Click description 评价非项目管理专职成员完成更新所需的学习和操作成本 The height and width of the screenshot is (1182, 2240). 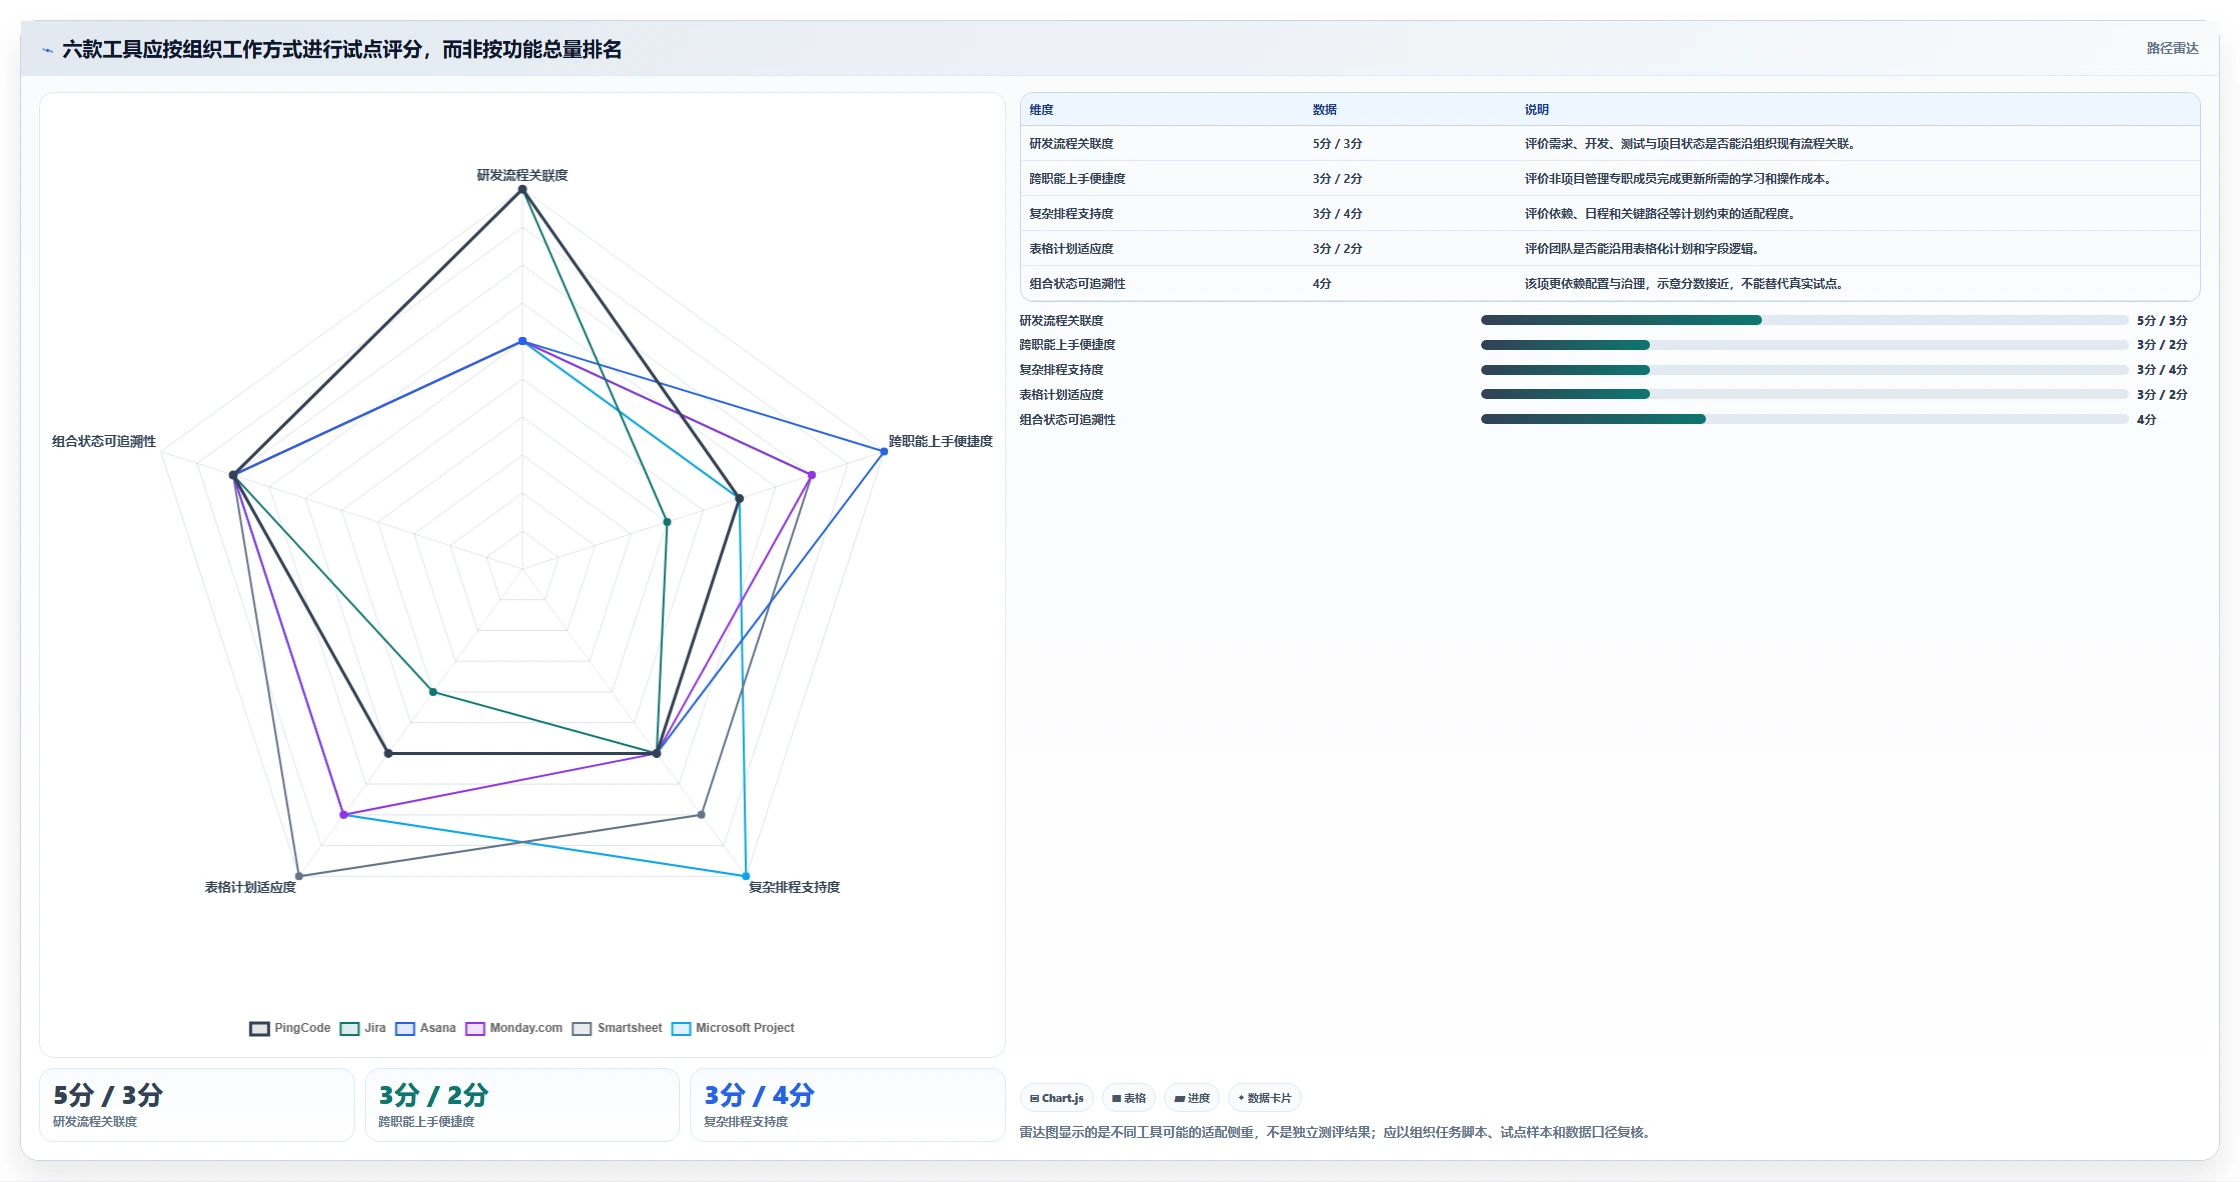click(1678, 179)
